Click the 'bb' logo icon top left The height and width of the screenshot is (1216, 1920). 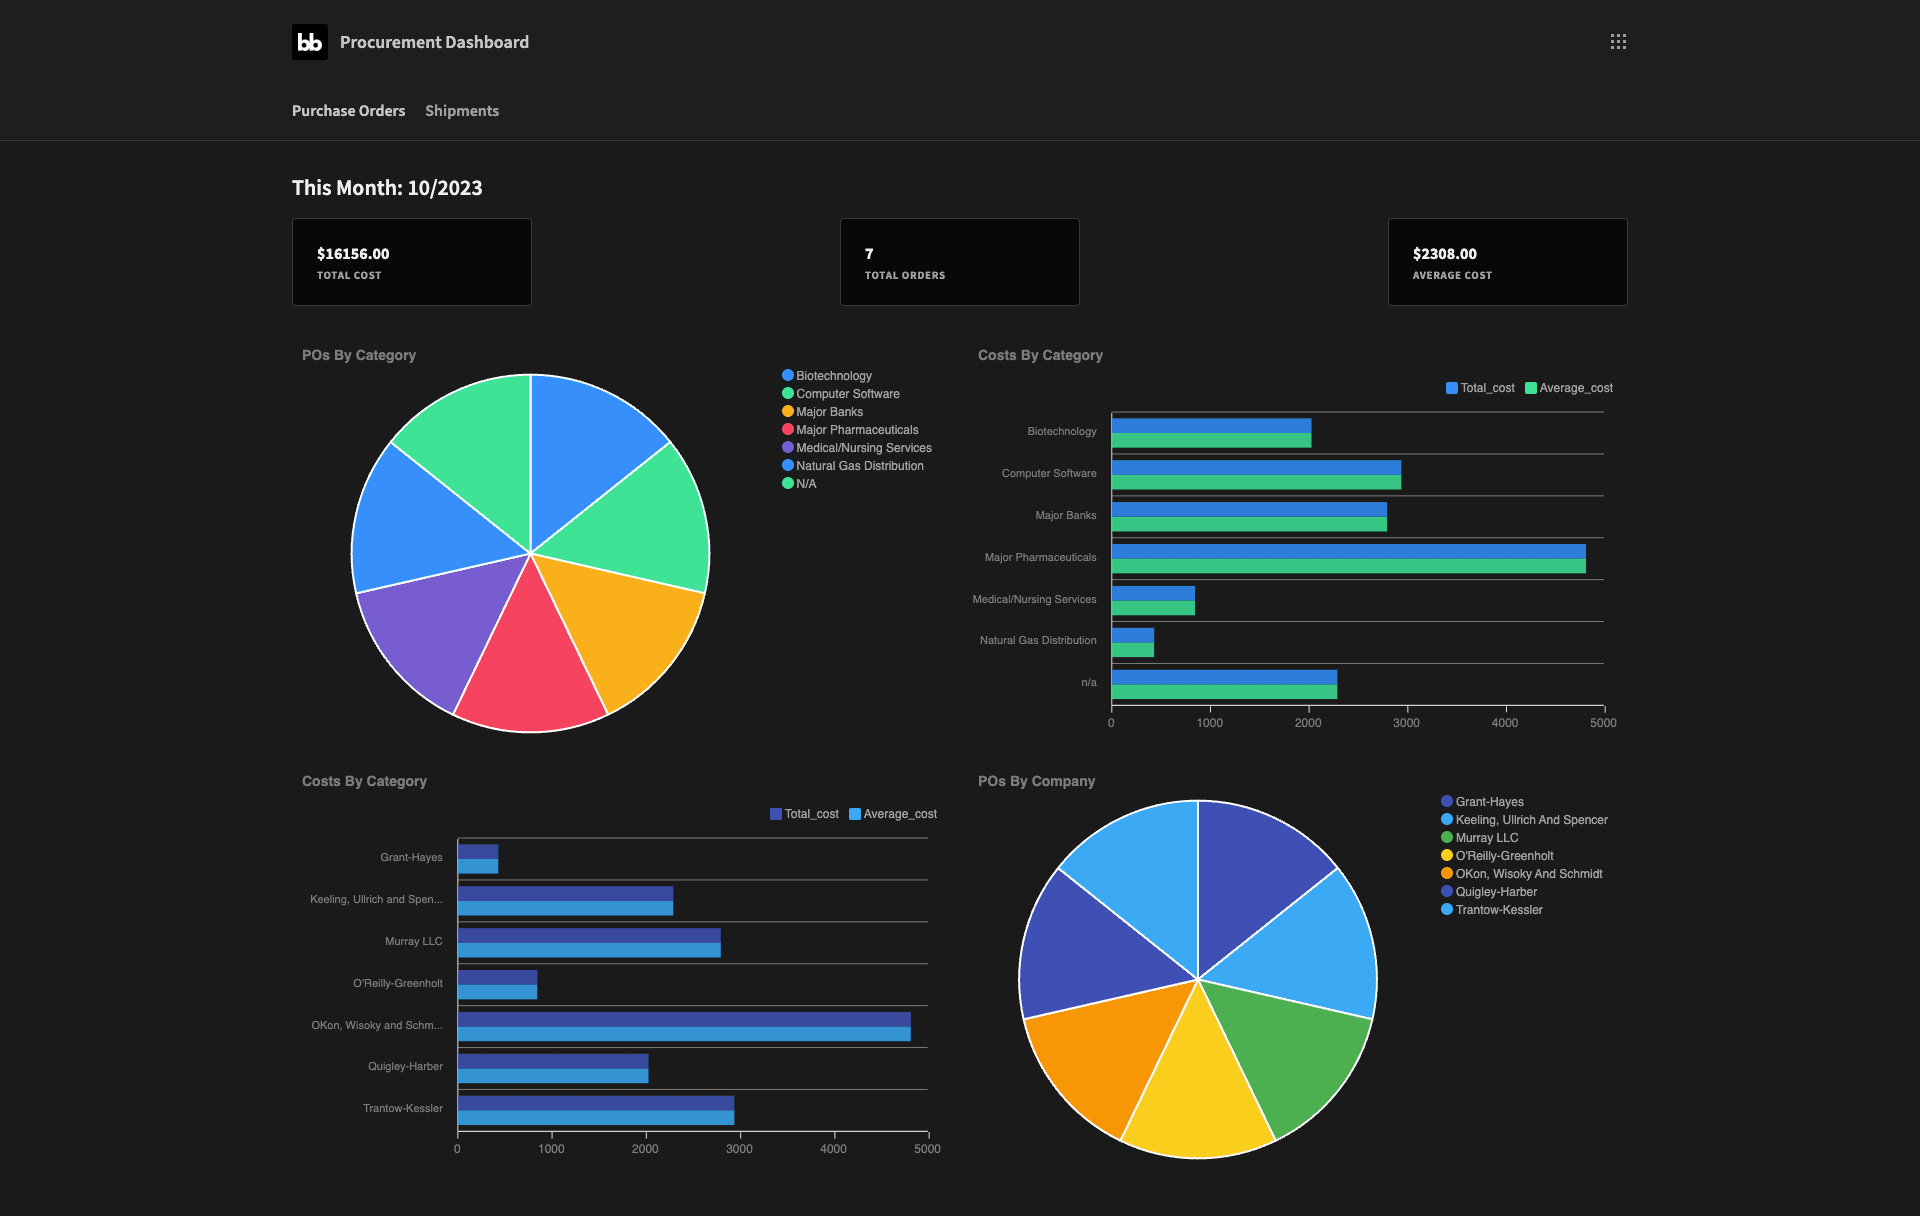(308, 41)
